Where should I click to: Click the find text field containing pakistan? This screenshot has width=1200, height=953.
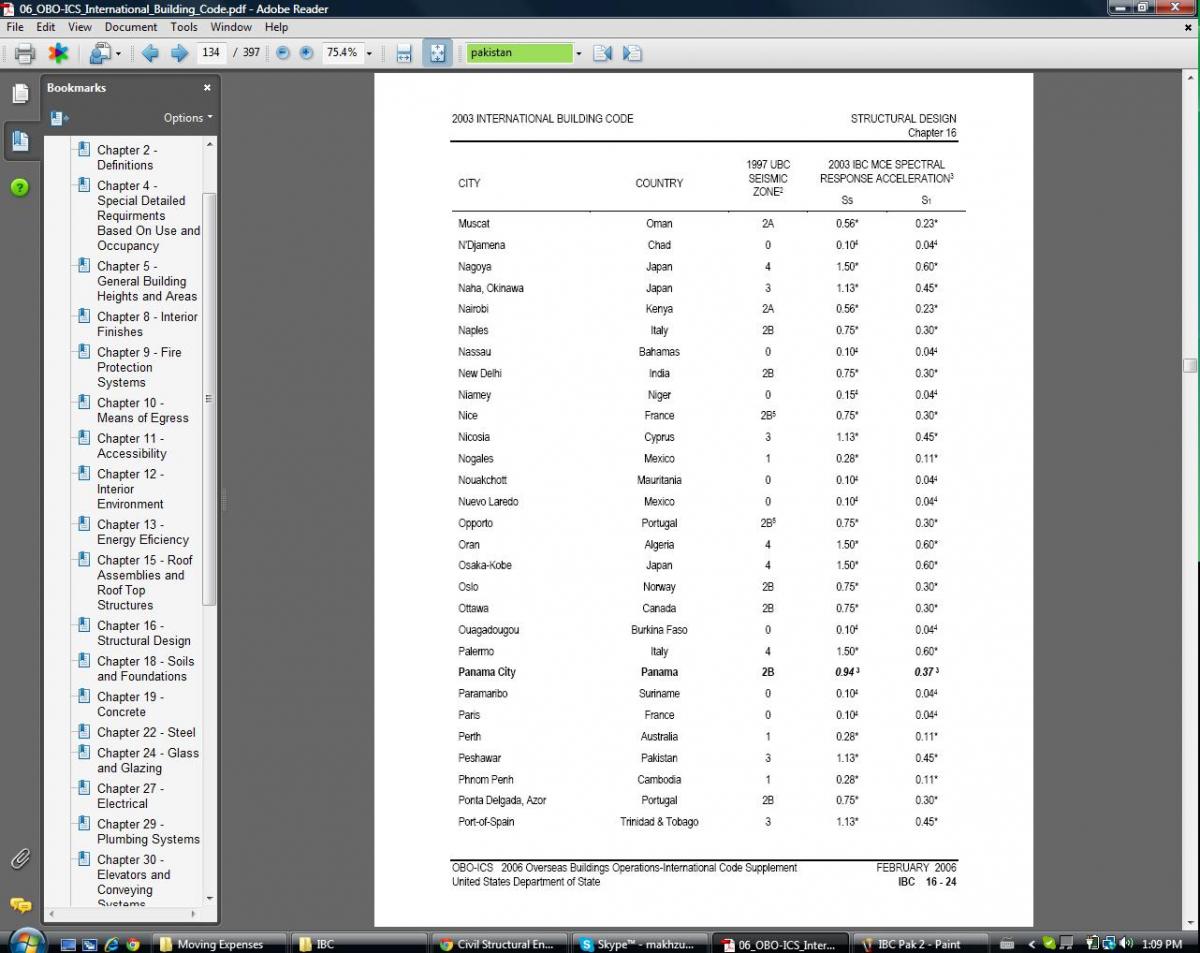[520, 53]
